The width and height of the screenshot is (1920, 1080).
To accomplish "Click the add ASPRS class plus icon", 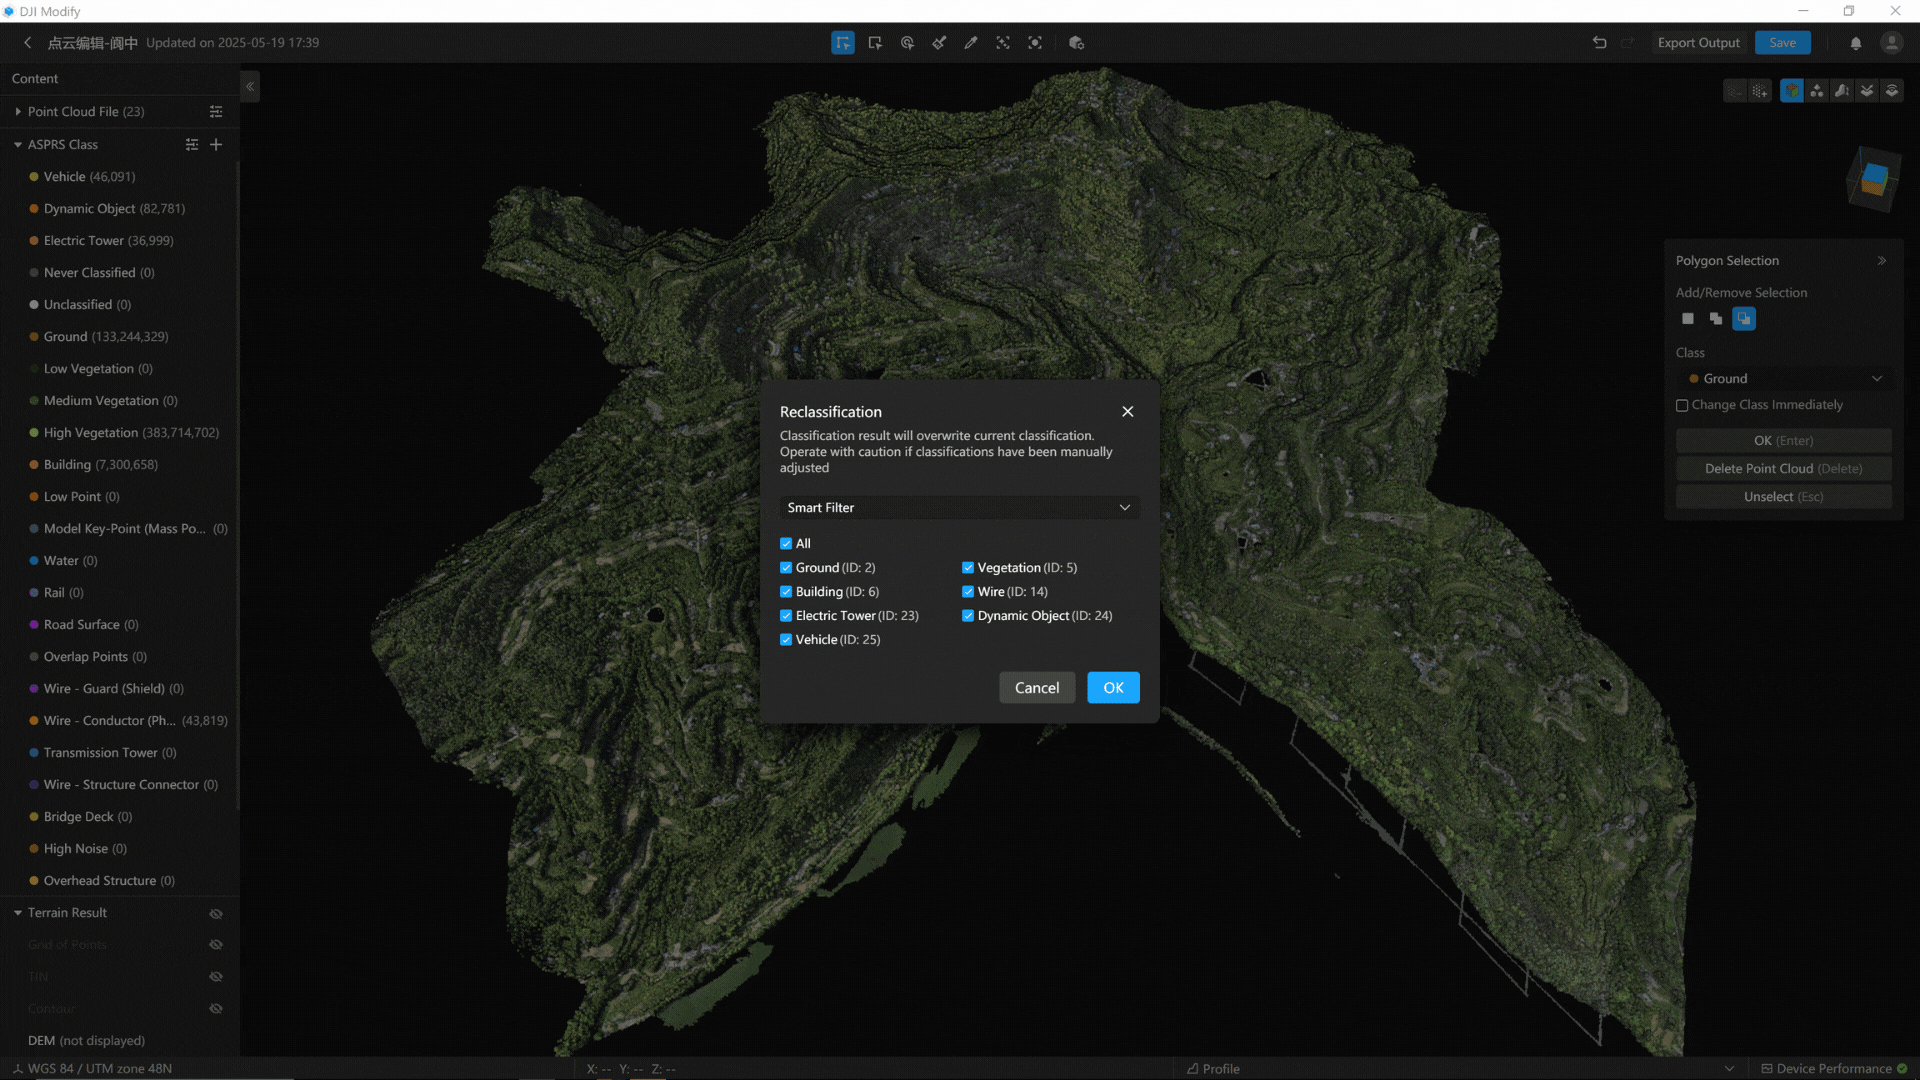I will [x=216, y=145].
